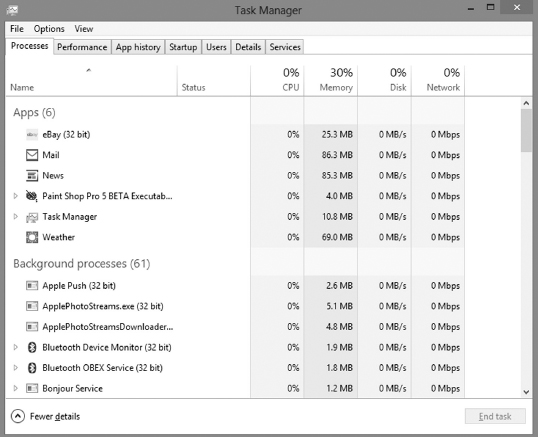The image size is (538, 437).
Task: Open the Options menu
Action: point(49,29)
